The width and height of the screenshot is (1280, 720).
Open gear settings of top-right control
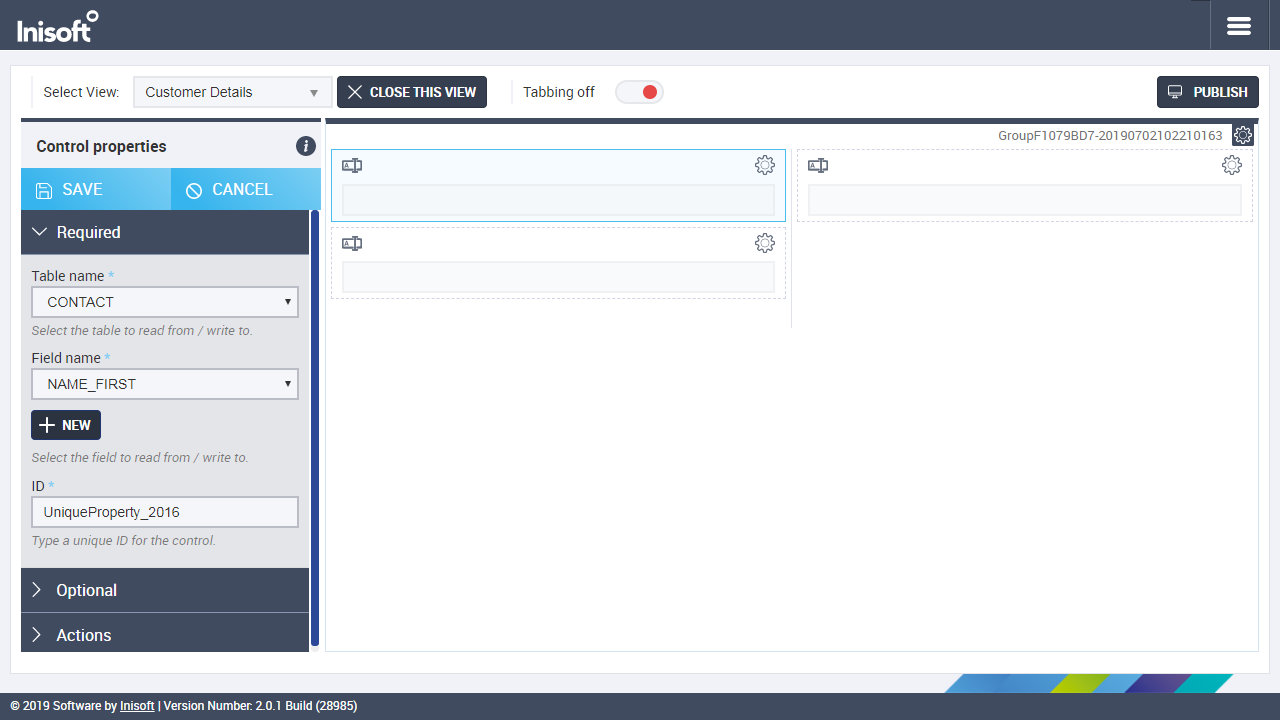click(x=1232, y=165)
